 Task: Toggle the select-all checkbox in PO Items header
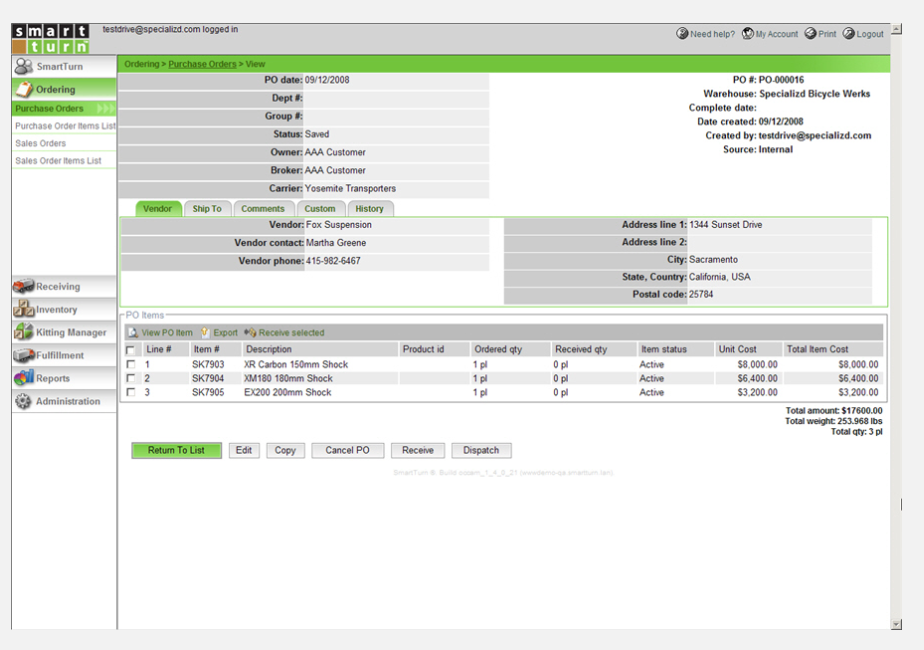(130, 349)
